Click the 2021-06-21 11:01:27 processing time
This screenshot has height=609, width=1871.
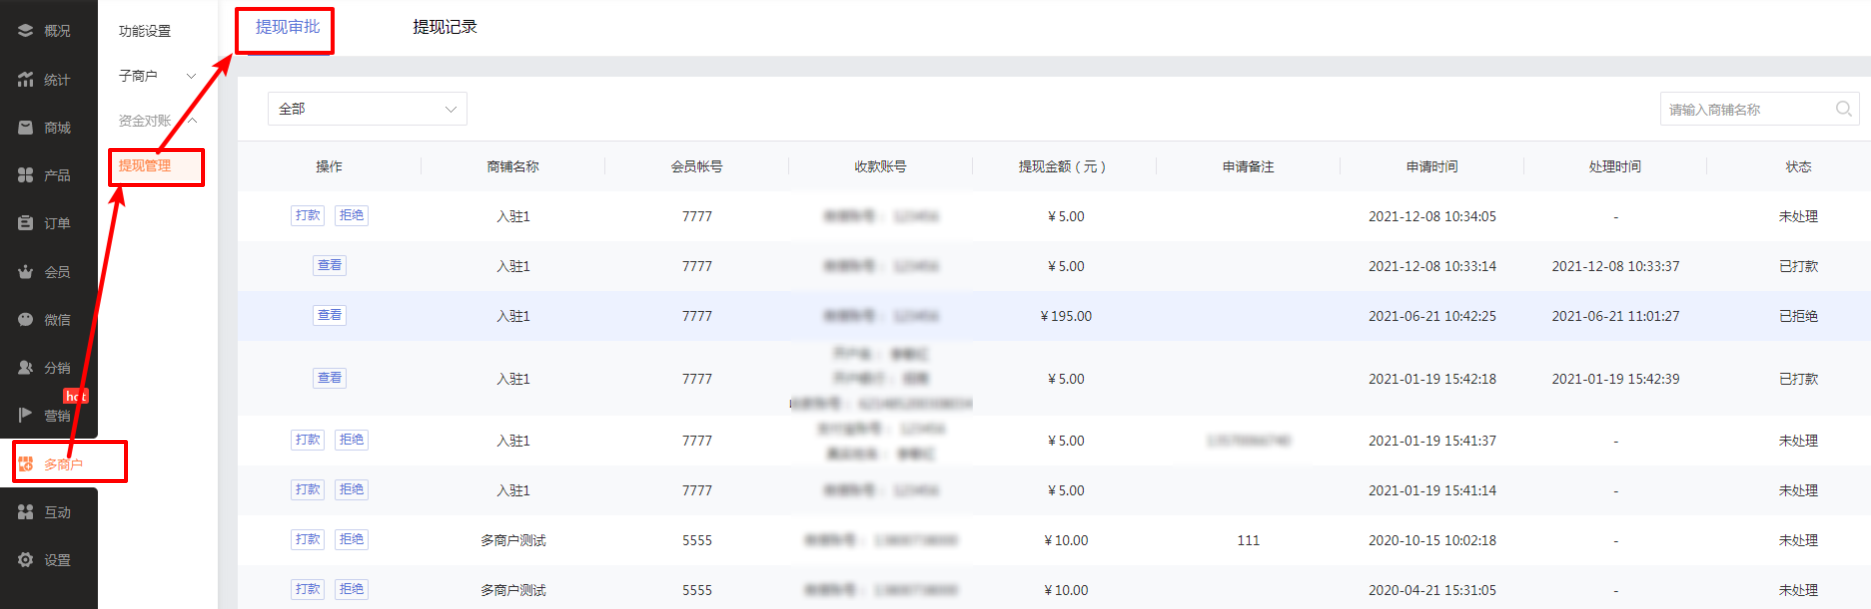coord(1616,316)
